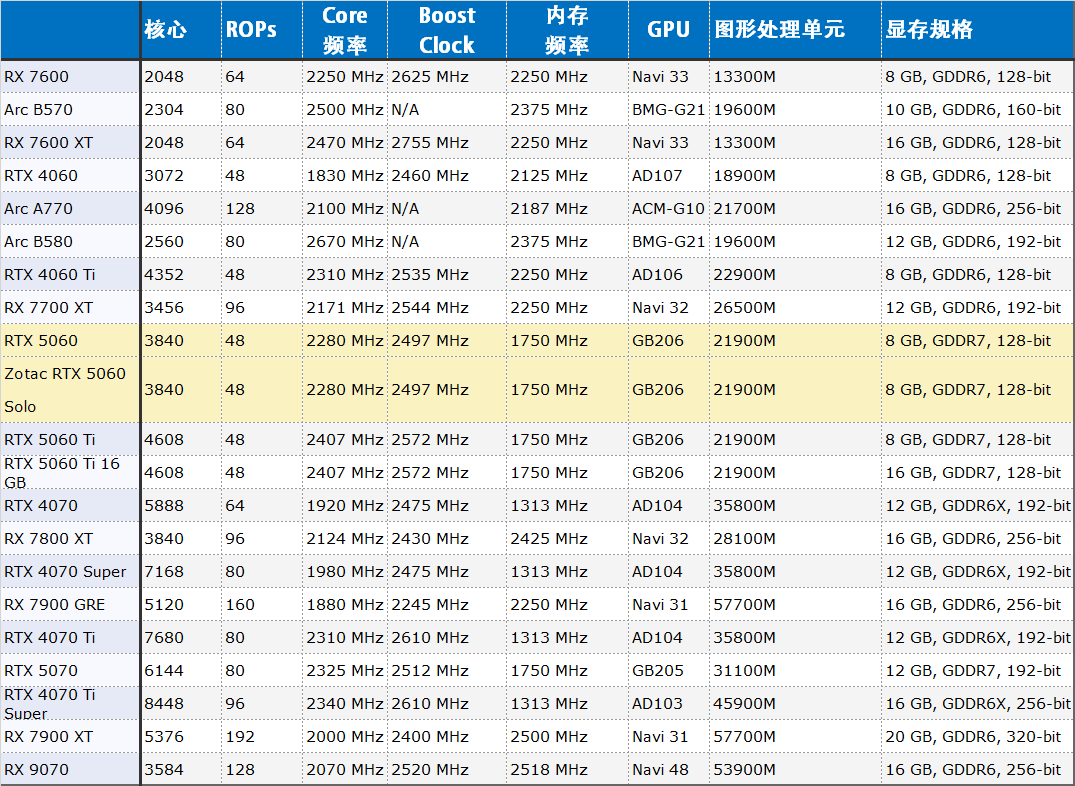Select the ACM-G10 GPU cell

pyautogui.click(x=668, y=209)
